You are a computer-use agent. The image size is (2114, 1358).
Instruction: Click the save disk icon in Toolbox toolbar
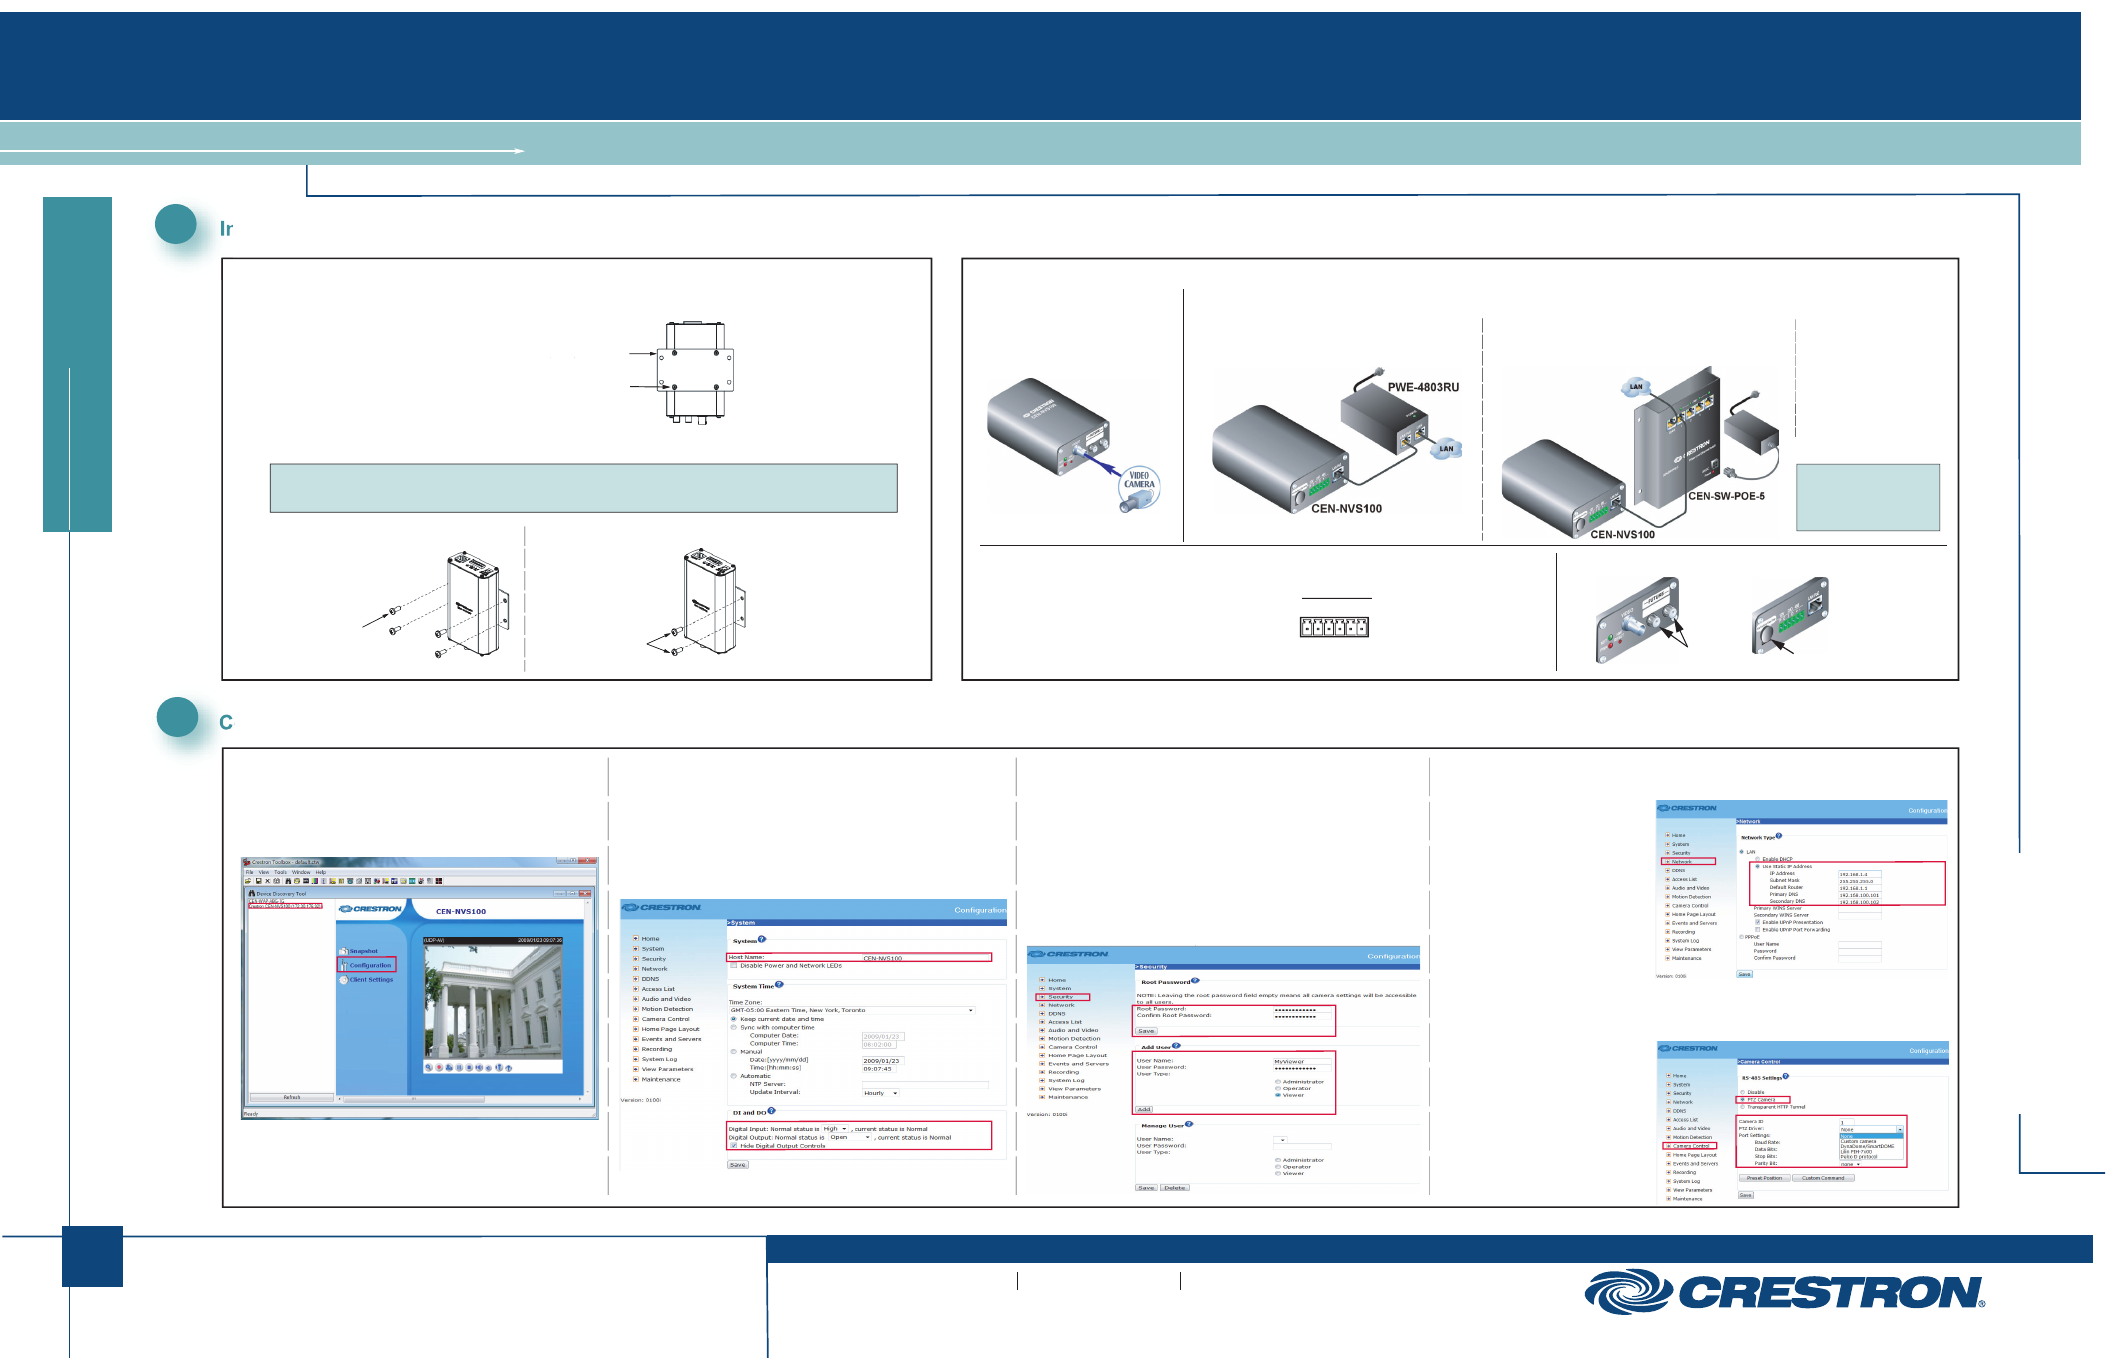coord(258,881)
